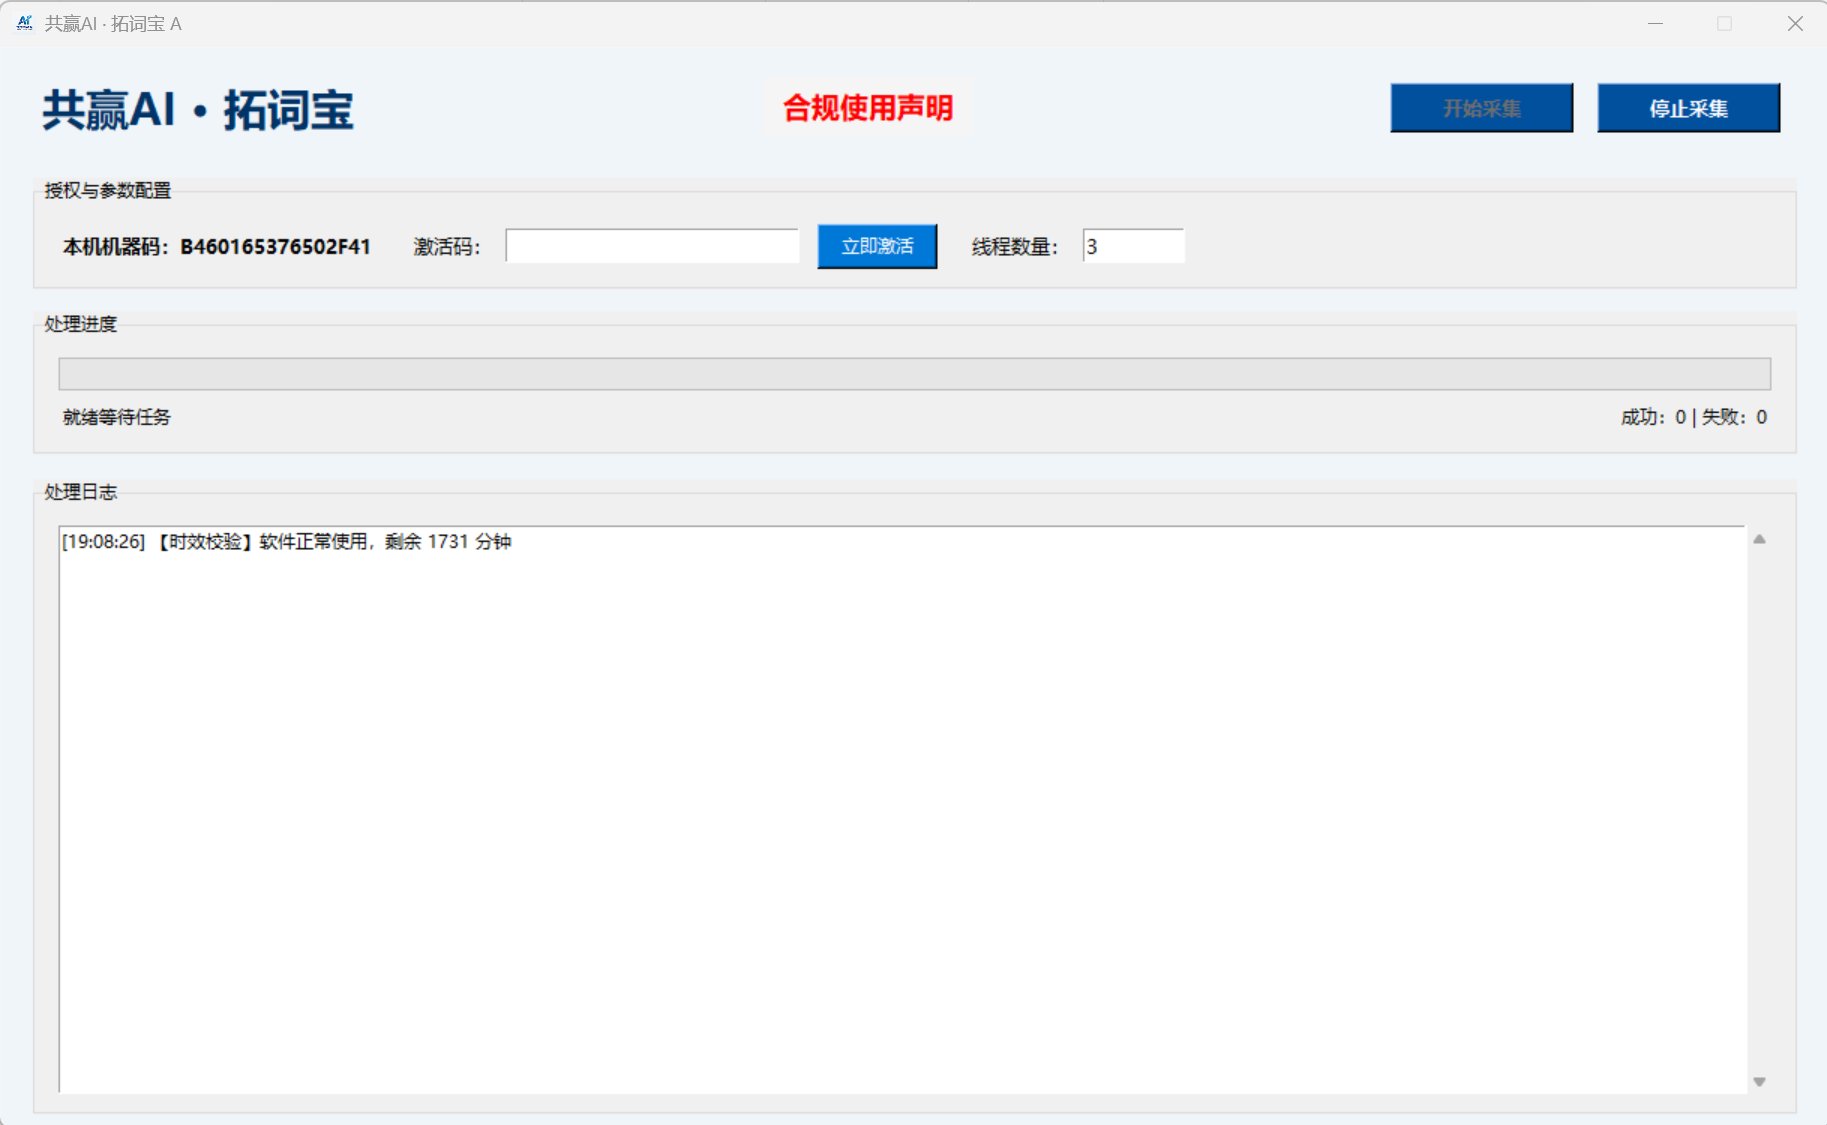Click the 19:08:26 时效校验 log entry
1827x1125 pixels.
click(286, 541)
